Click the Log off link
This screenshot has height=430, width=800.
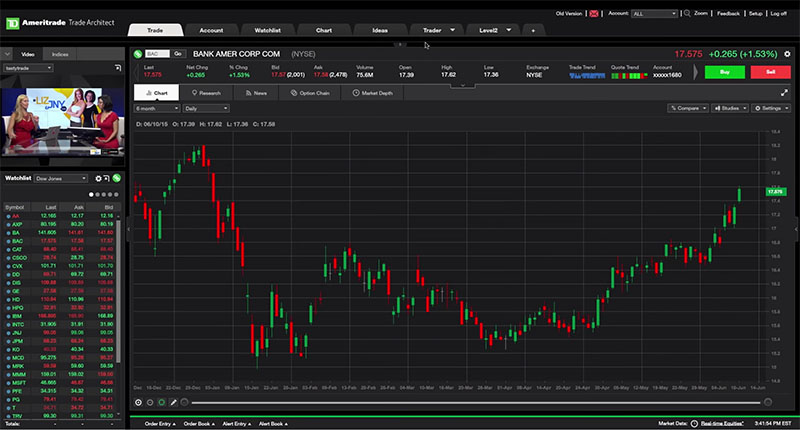point(778,14)
